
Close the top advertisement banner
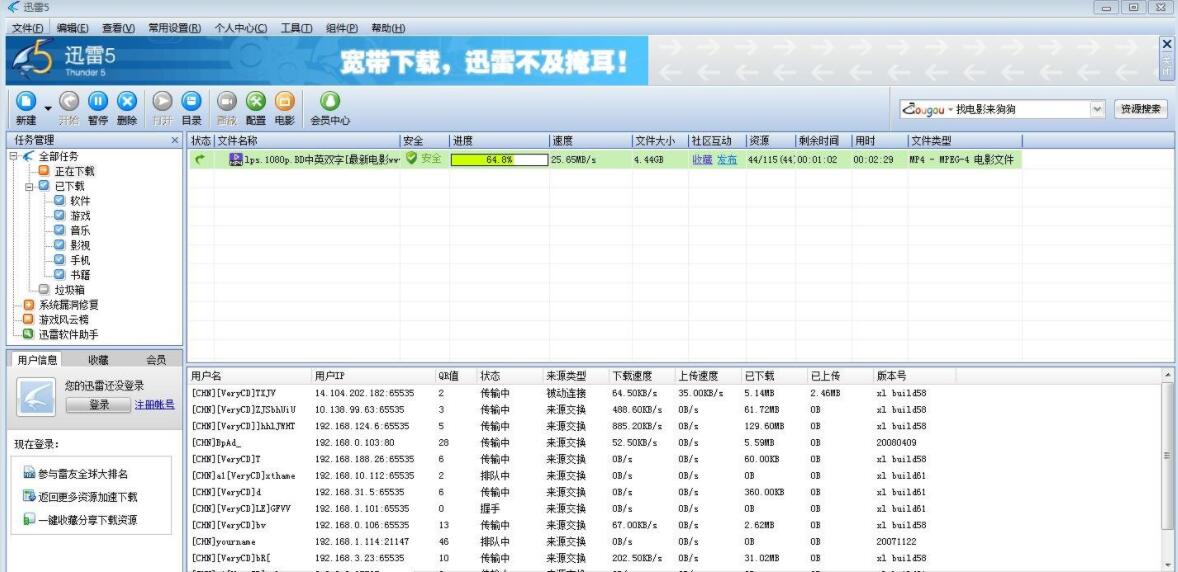[1166, 45]
